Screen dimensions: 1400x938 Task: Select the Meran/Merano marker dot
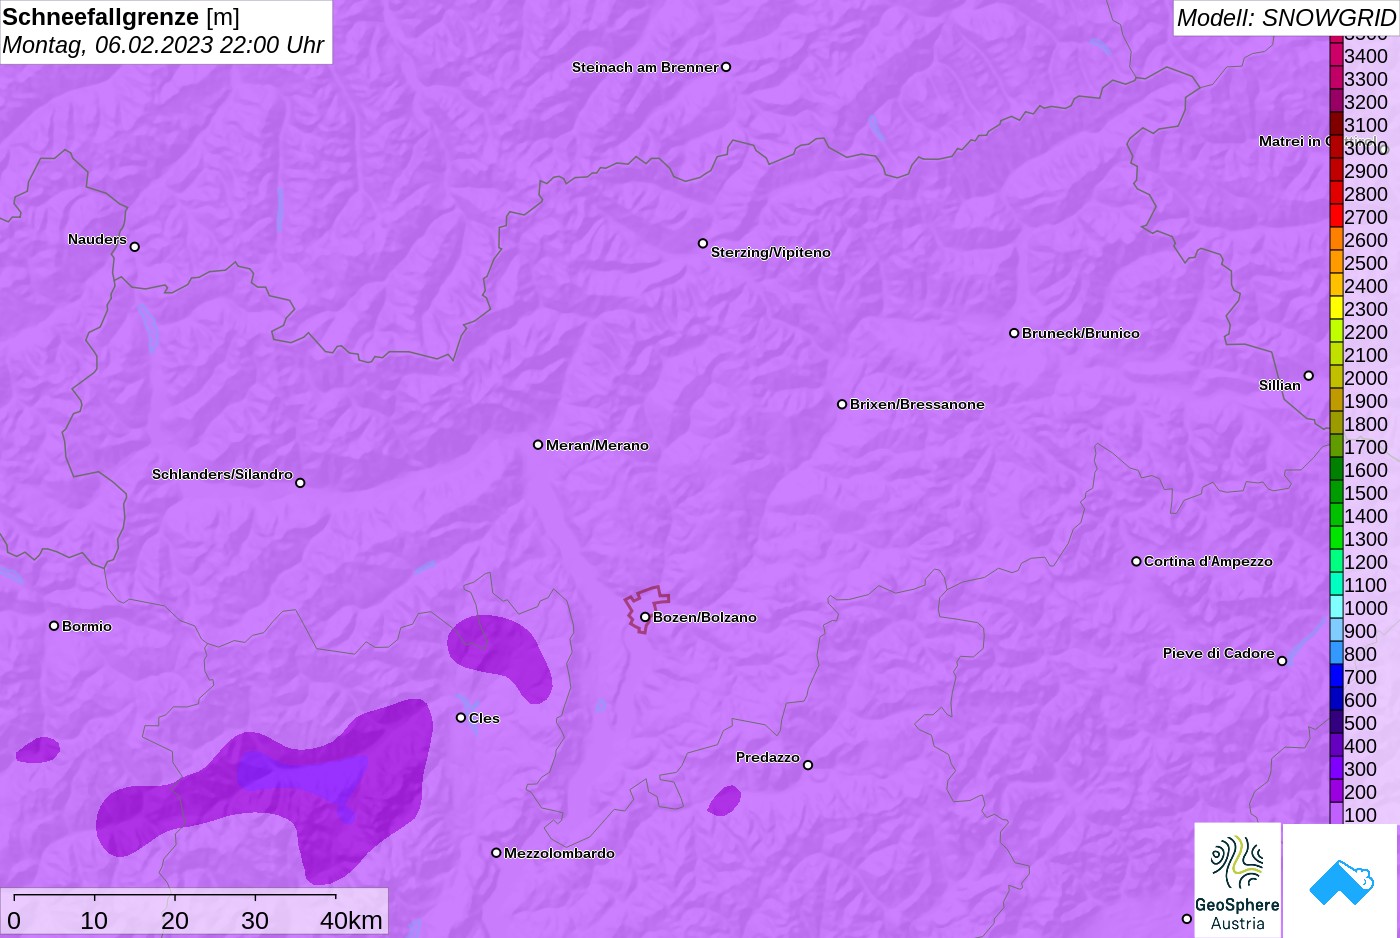pos(538,445)
